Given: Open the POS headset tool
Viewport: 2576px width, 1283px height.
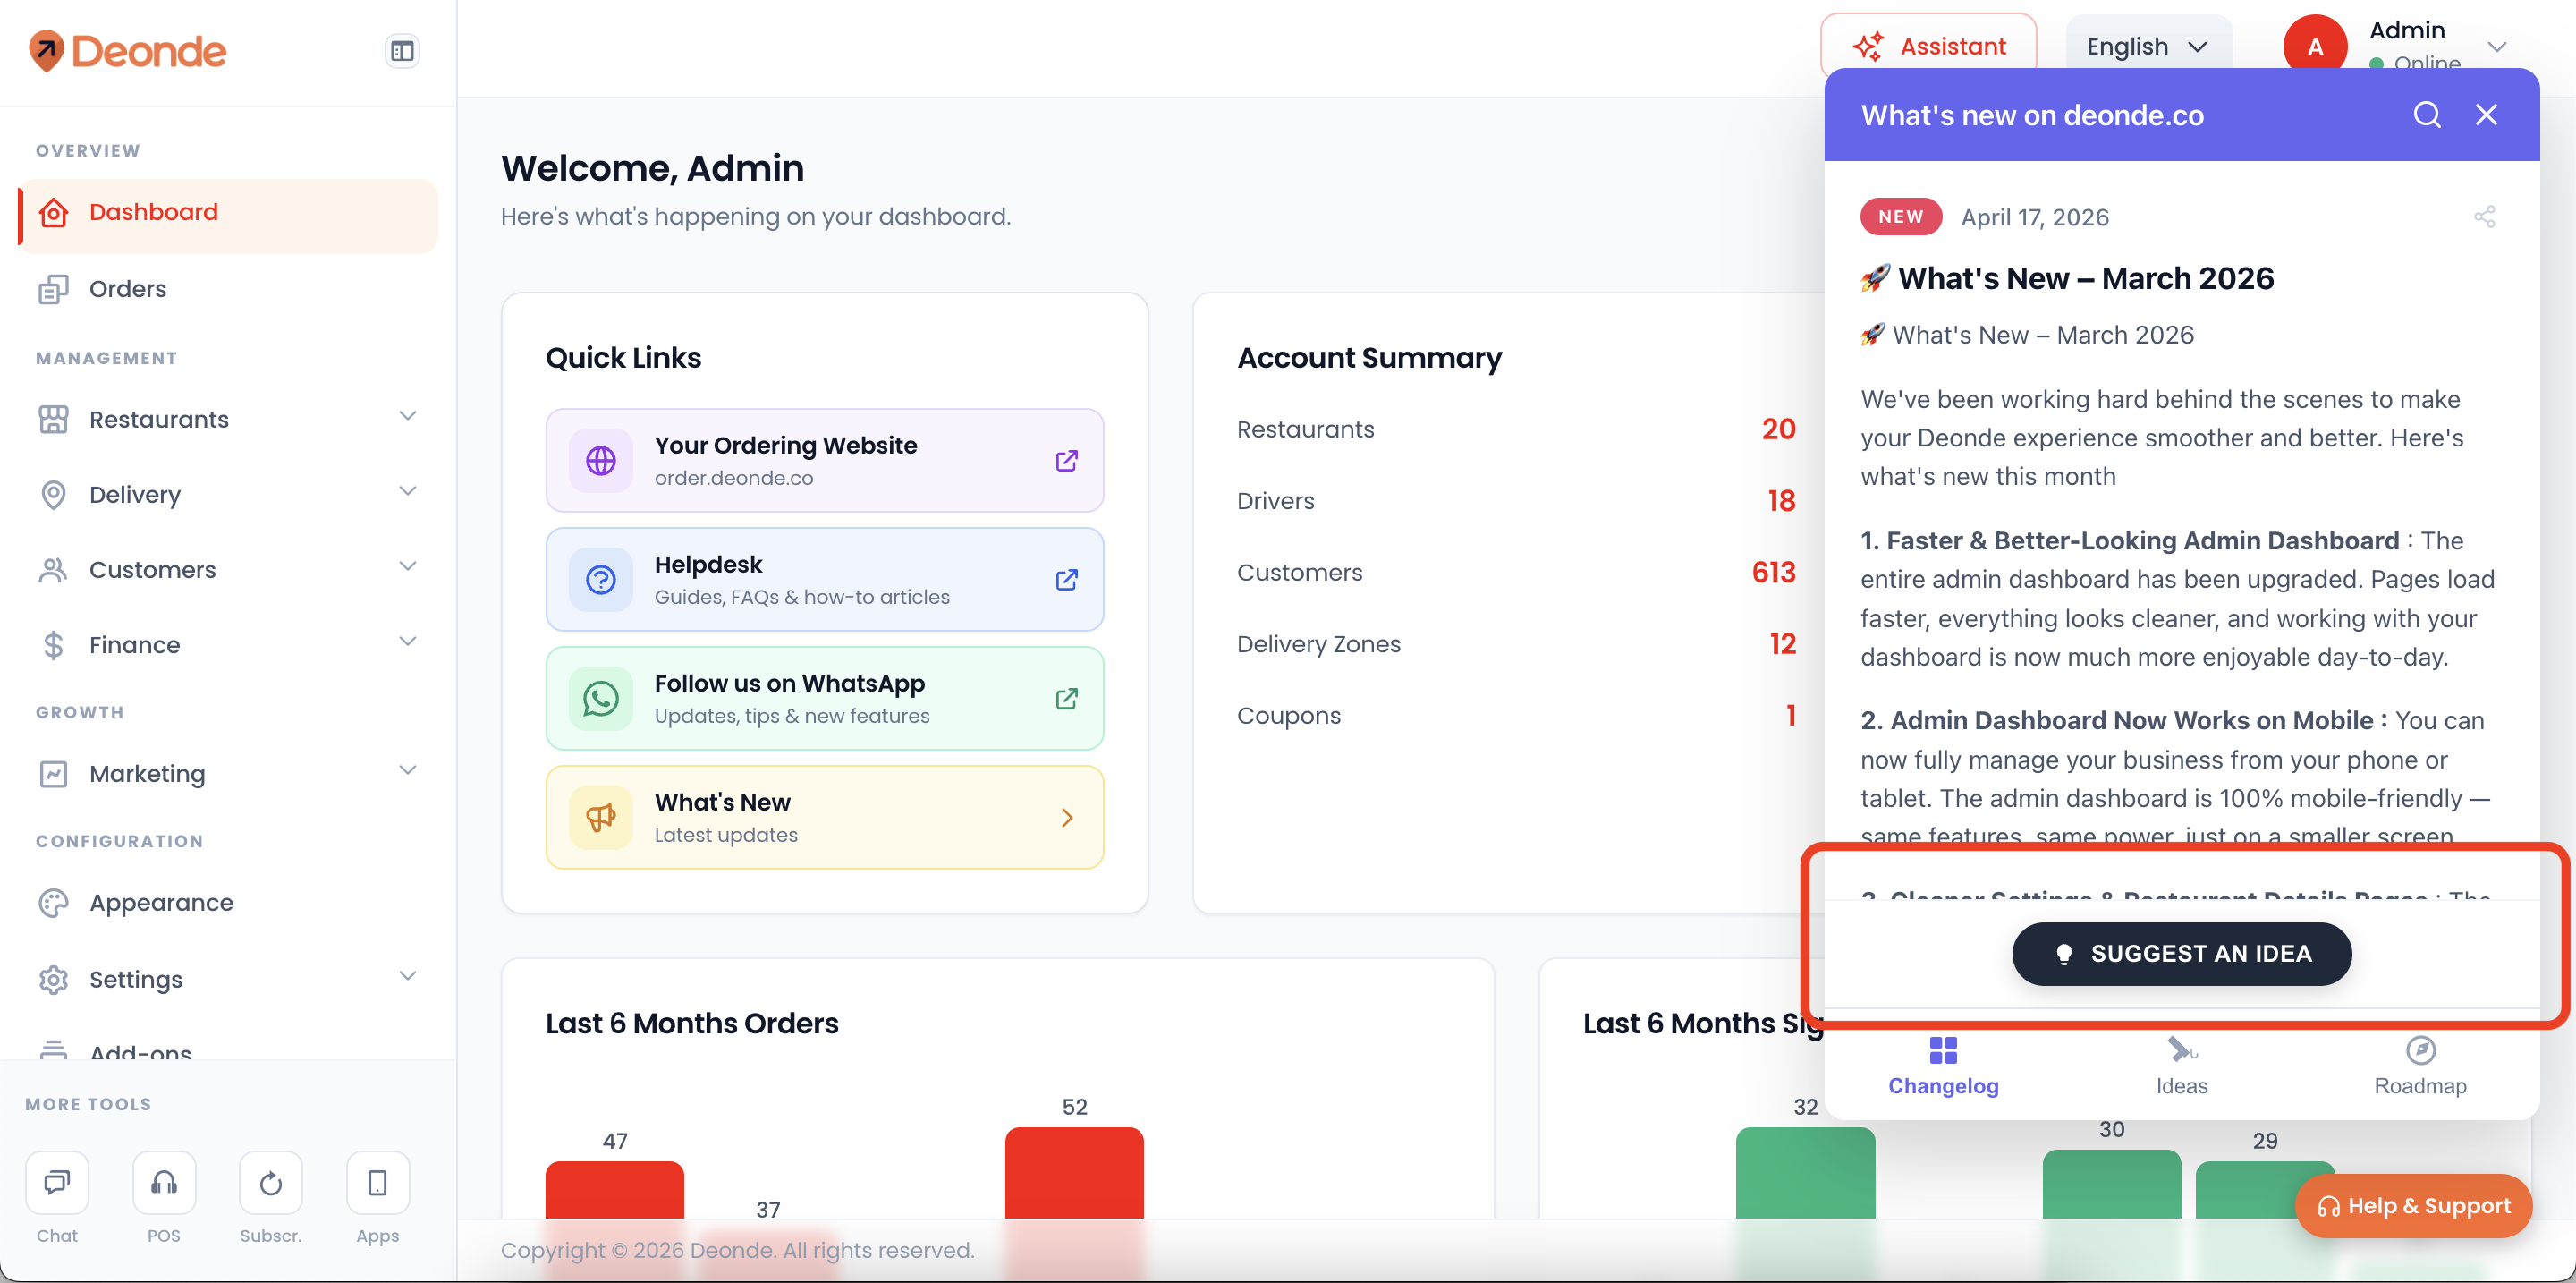Looking at the screenshot, I should point(164,1183).
